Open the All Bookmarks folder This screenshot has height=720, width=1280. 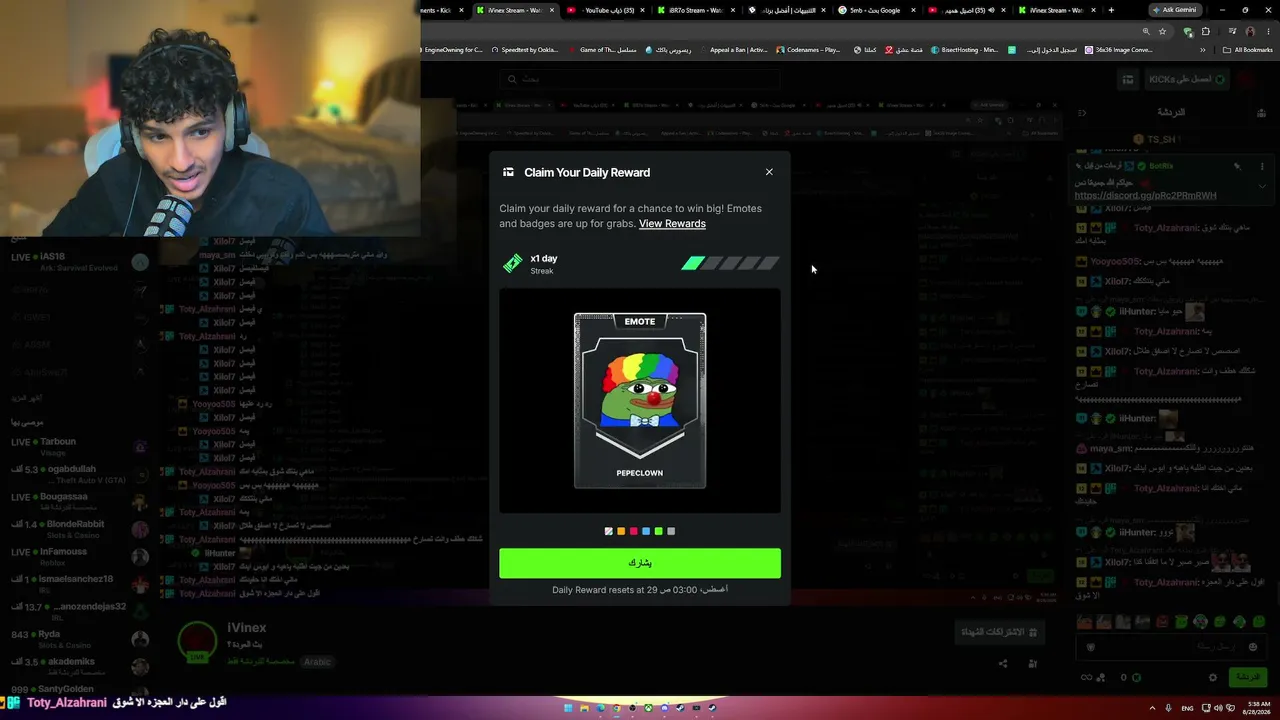[x=1248, y=50]
